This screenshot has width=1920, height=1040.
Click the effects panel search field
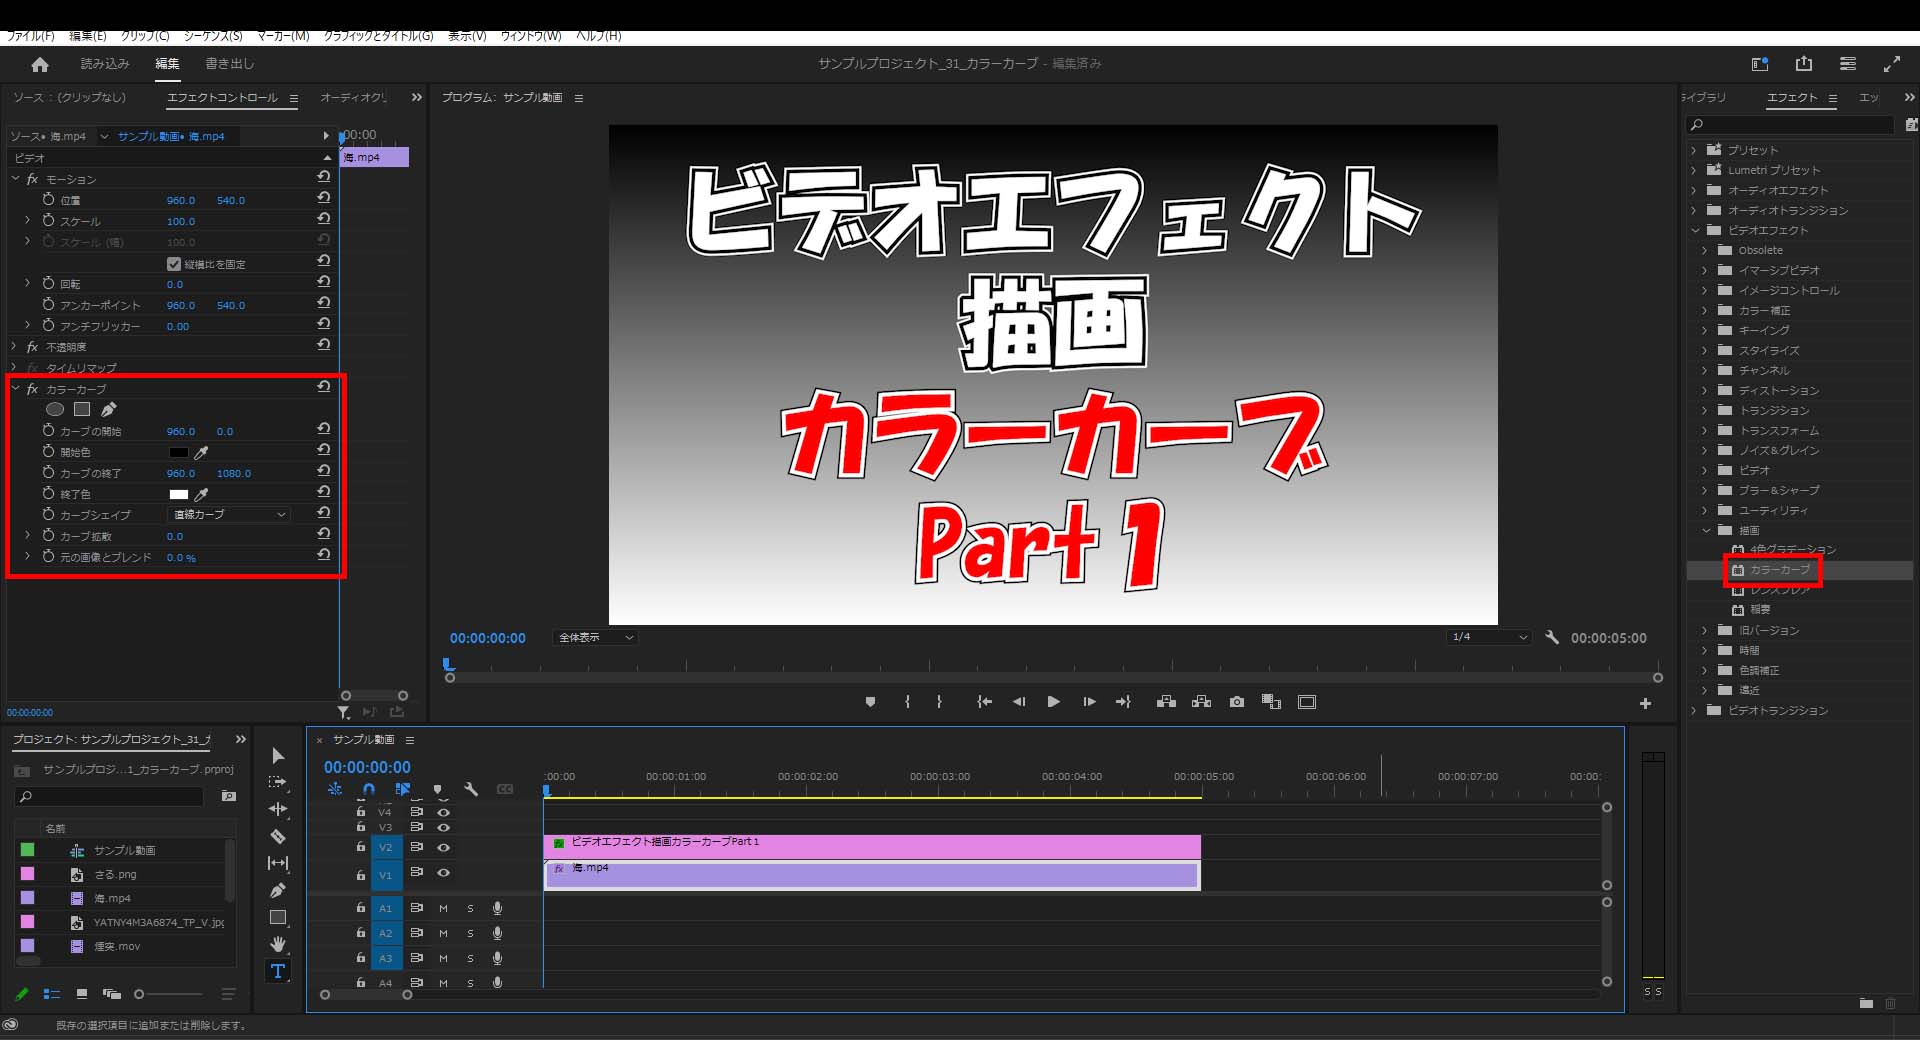(1791, 125)
